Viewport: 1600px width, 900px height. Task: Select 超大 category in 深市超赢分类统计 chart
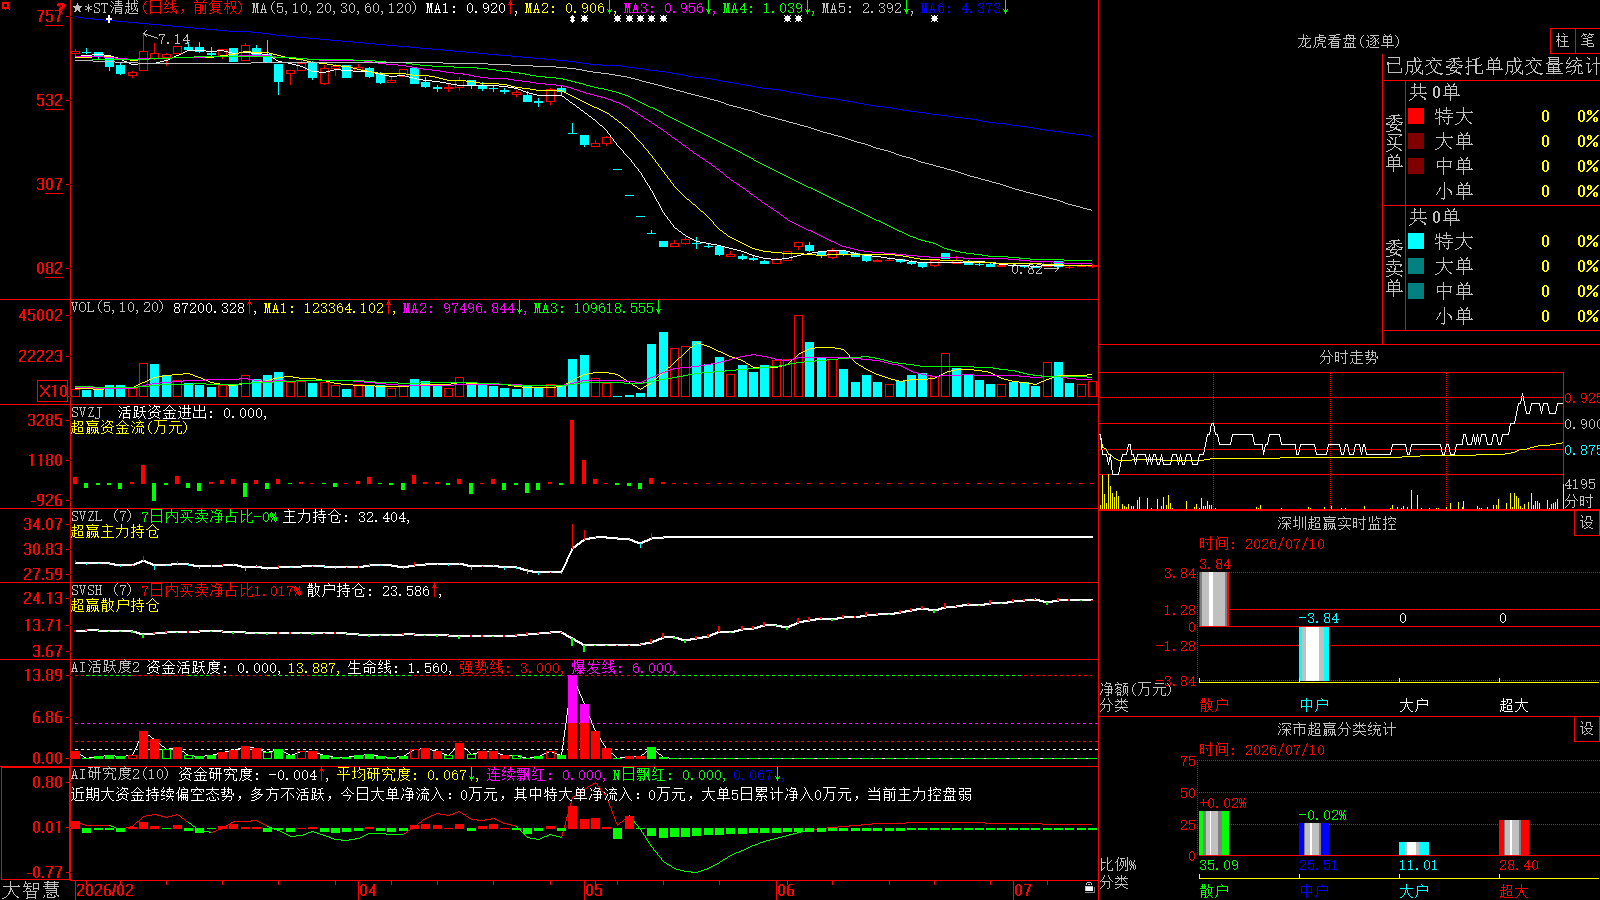click(x=1514, y=891)
